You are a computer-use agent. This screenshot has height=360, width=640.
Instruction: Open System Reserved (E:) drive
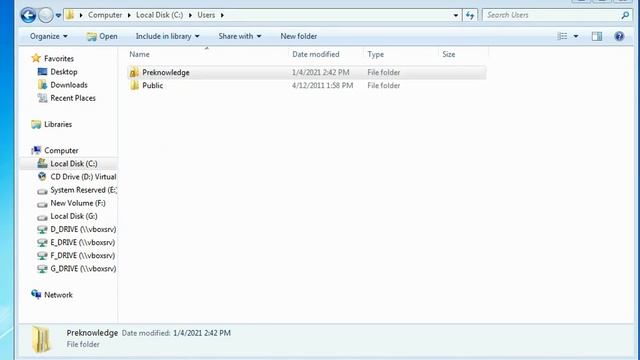point(83,190)
